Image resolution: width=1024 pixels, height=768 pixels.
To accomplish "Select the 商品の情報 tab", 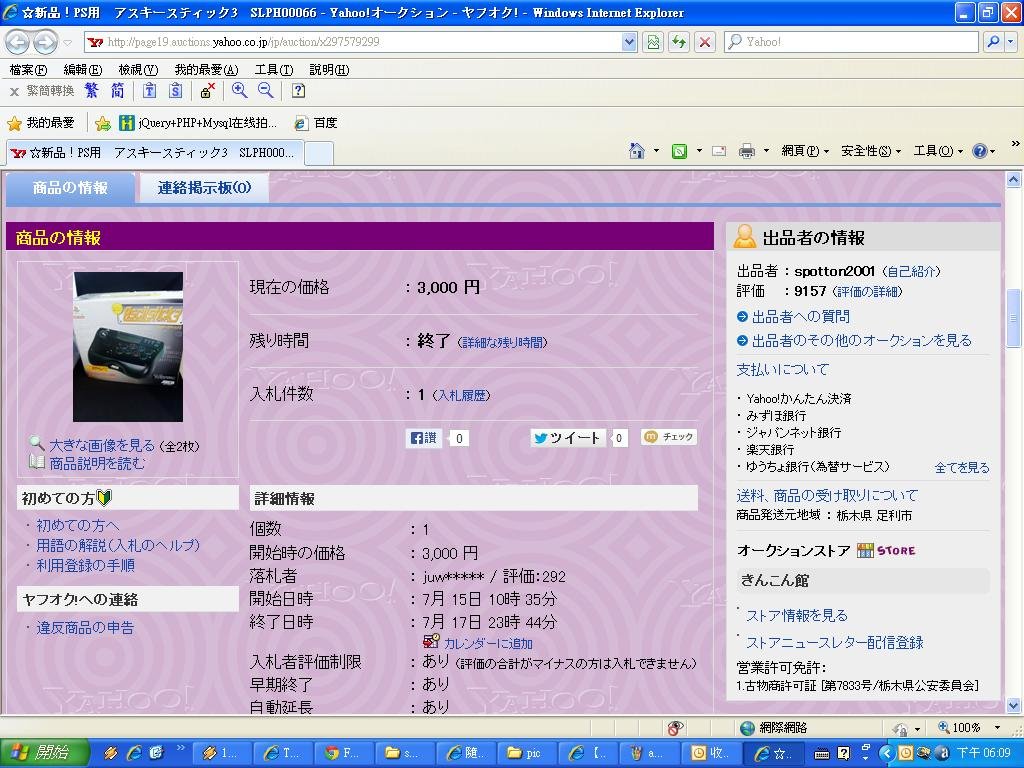I will pyautogui.click(x=70, y=188).
